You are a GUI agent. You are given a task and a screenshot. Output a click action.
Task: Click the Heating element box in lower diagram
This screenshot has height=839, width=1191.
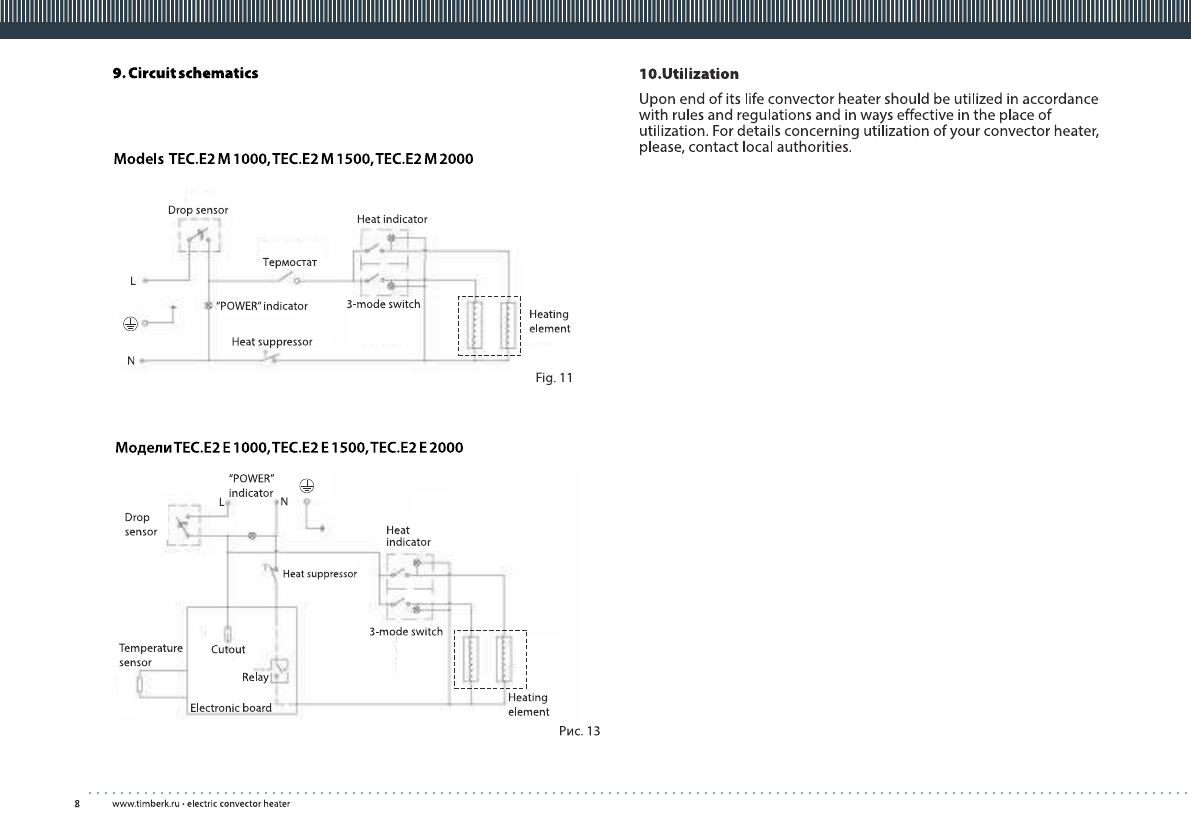pyautogui.click(x=489, y=659)
